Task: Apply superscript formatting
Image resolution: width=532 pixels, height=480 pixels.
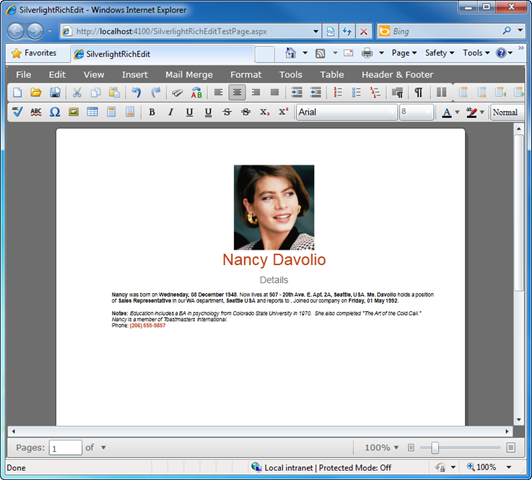Action: (284, 112)
